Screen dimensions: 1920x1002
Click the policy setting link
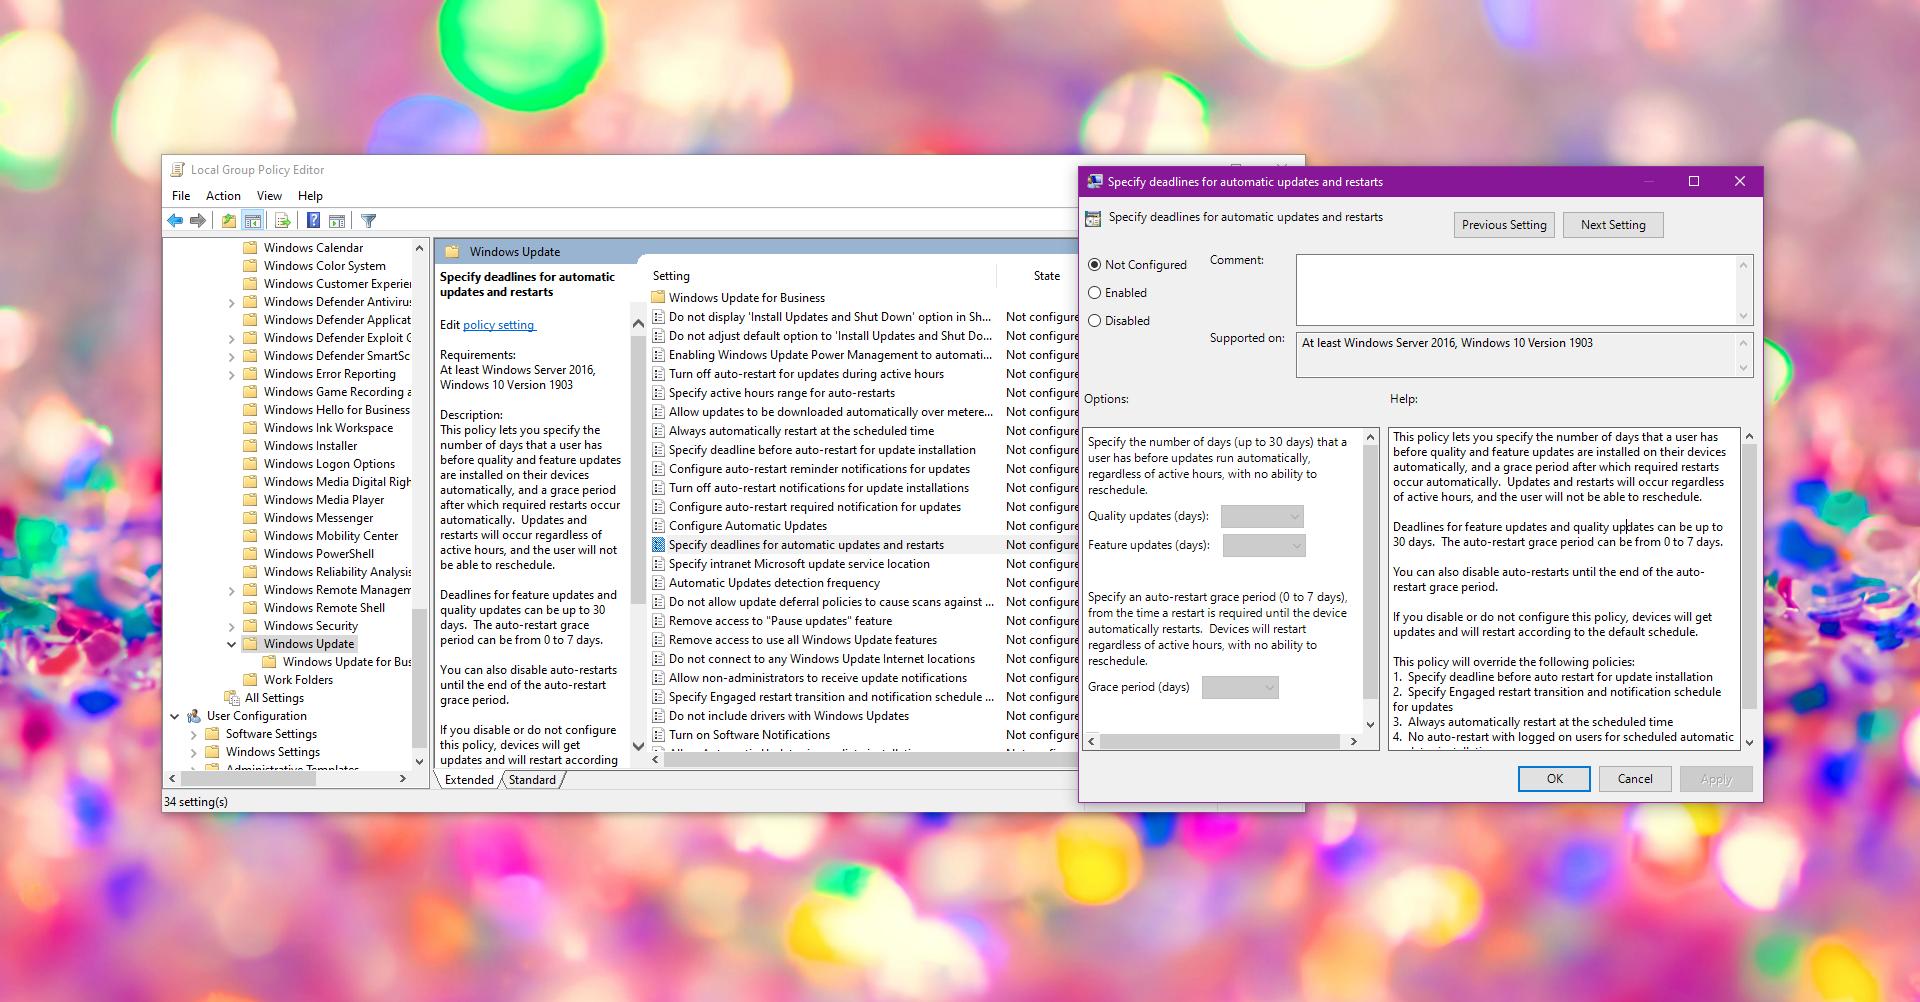point(499,325)
